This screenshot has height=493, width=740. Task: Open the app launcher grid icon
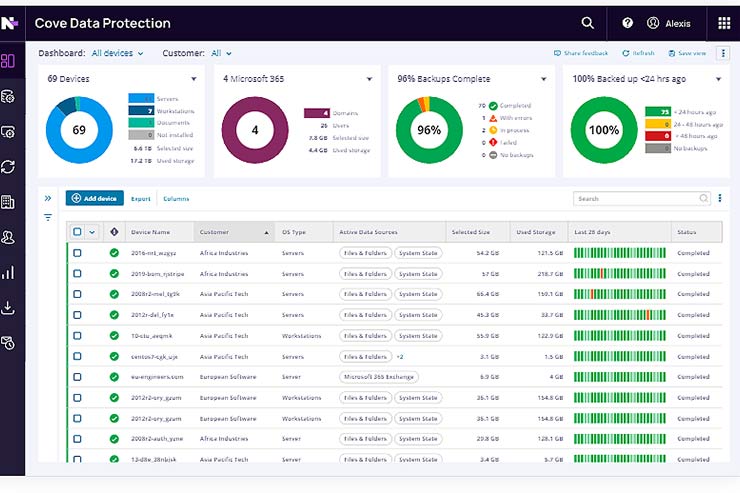tap(724, 23)
